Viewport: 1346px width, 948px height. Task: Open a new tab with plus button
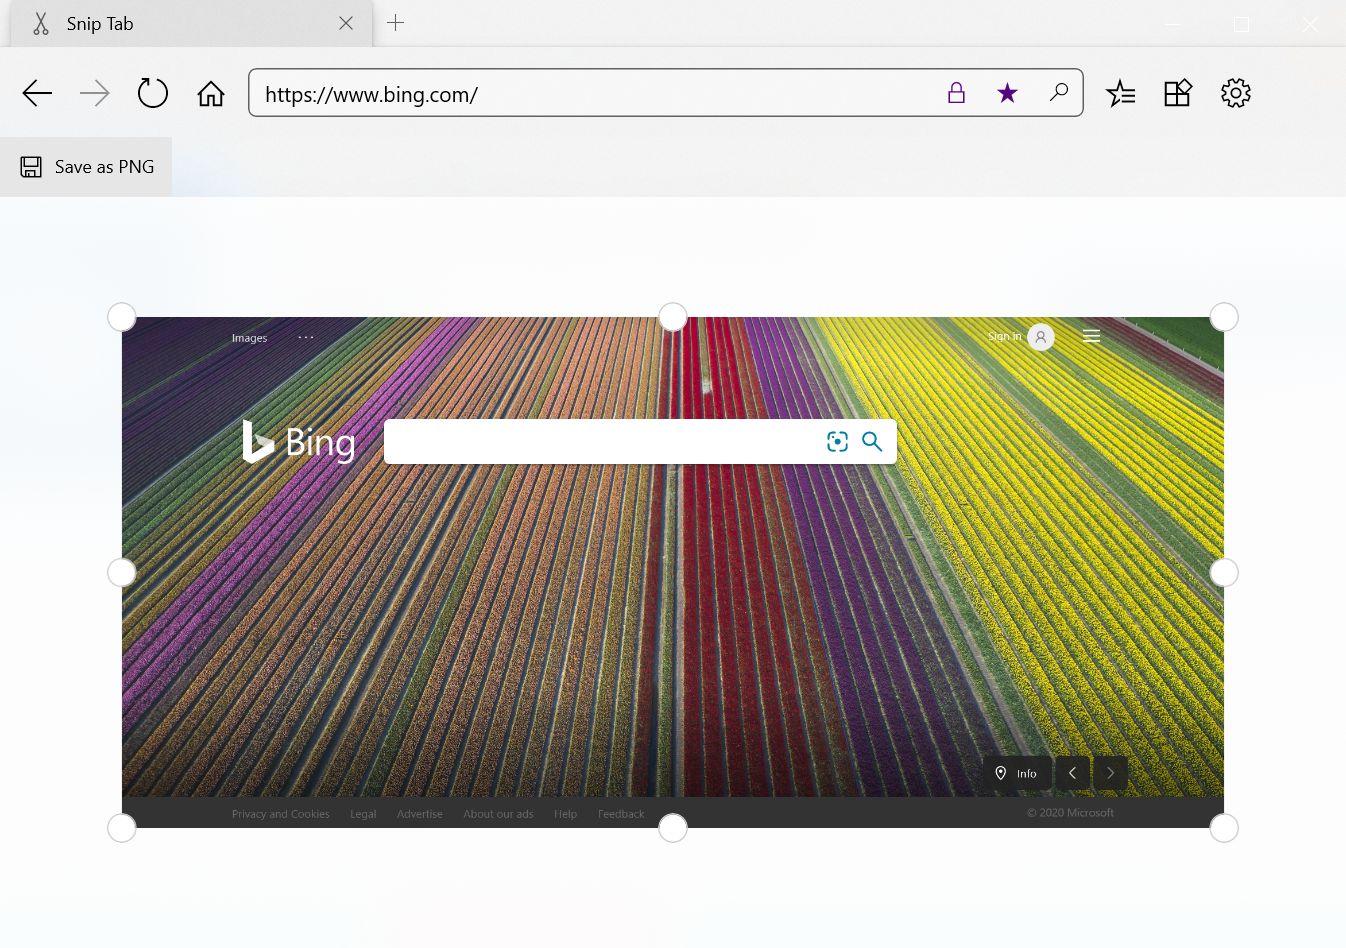tap(396, 23)
